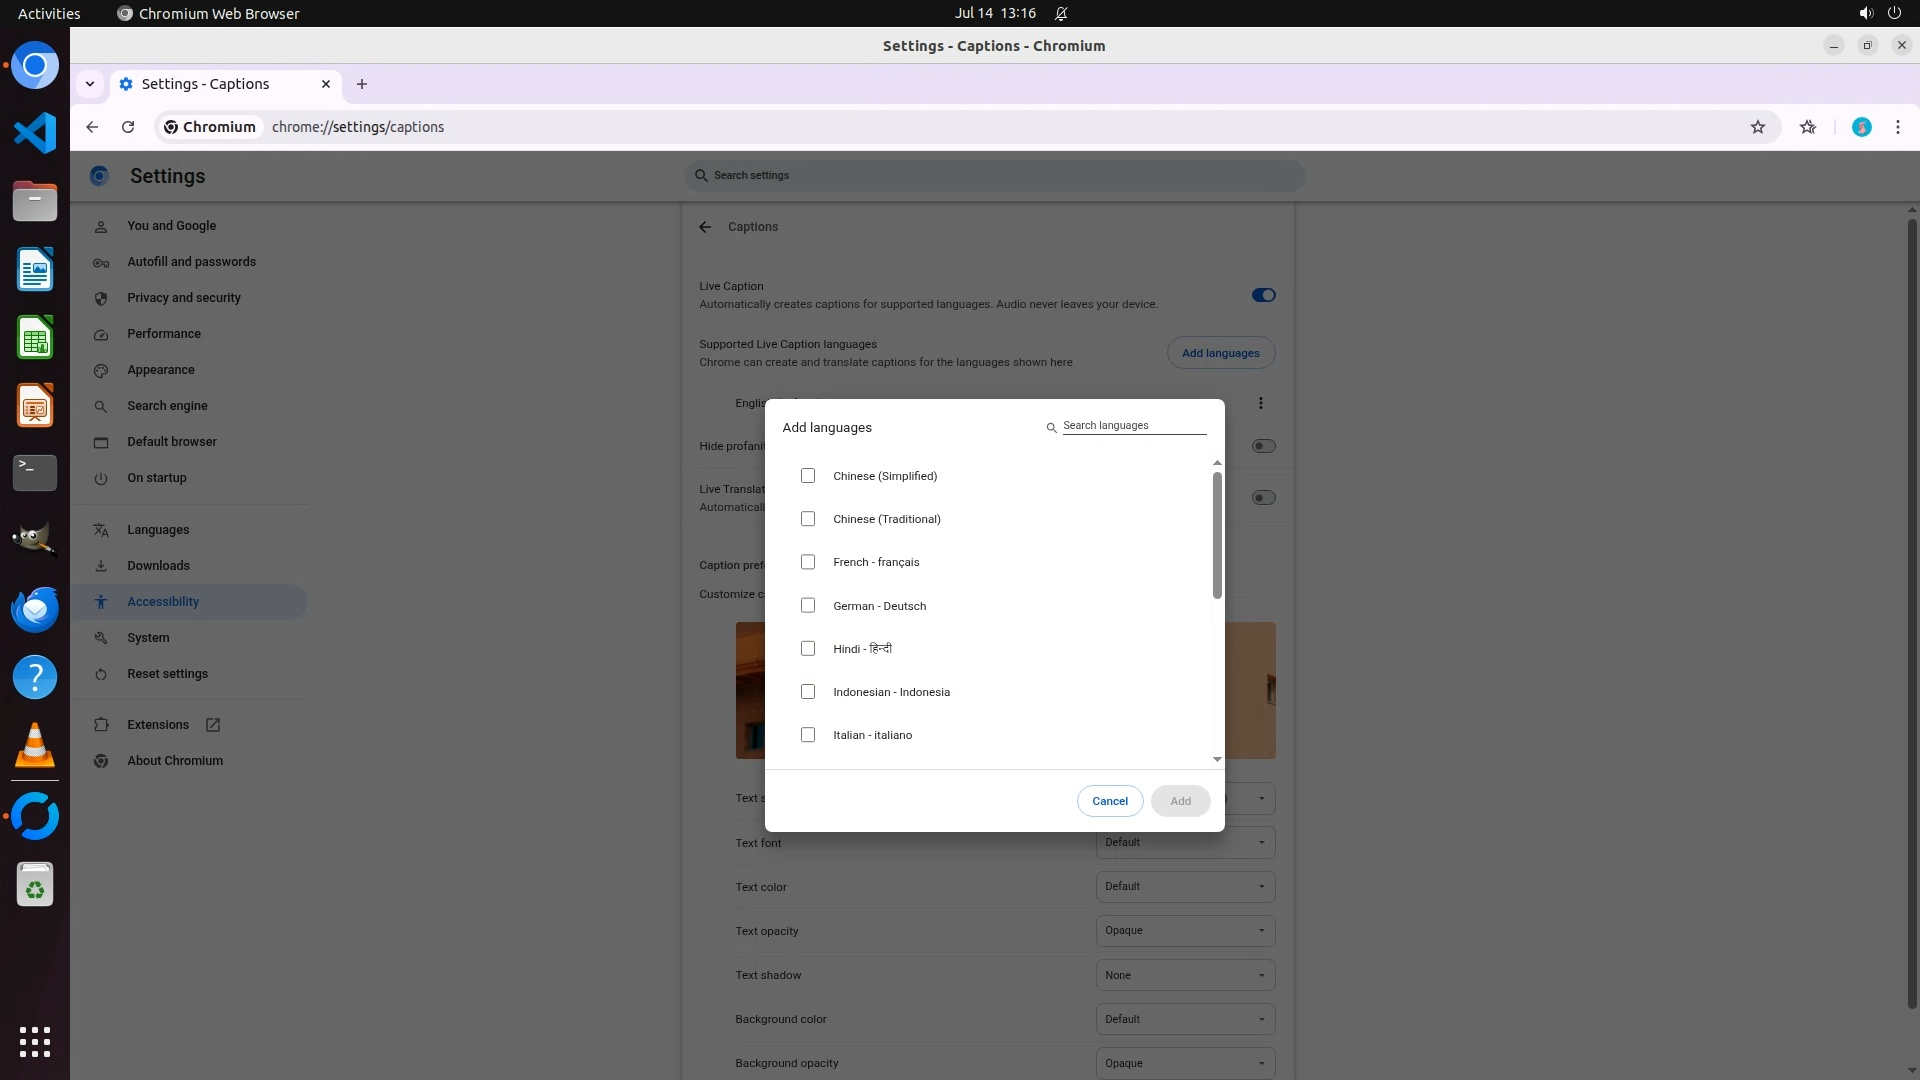Click the back arrow next to Captions
This screenshot has height=1080, width=1920.
point(705,227)
